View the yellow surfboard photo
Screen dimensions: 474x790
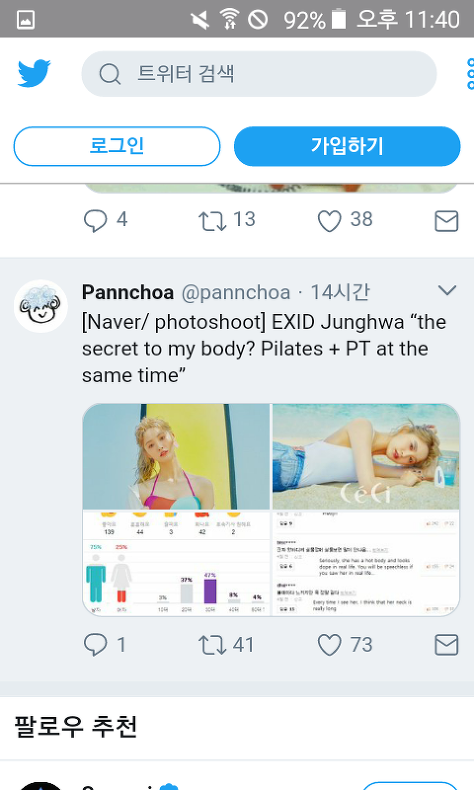pyautogui.click(x=176, y=456)
